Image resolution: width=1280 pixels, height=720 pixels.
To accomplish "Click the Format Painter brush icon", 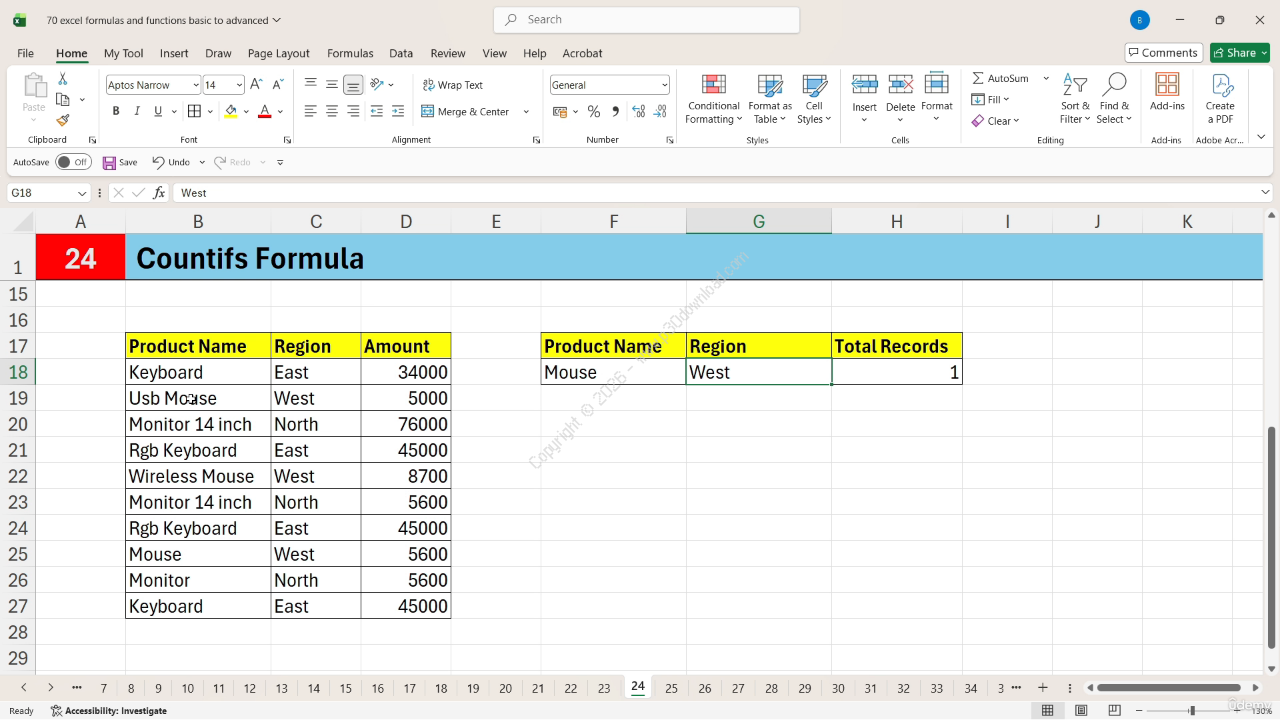I will click(x=63, y=120).
